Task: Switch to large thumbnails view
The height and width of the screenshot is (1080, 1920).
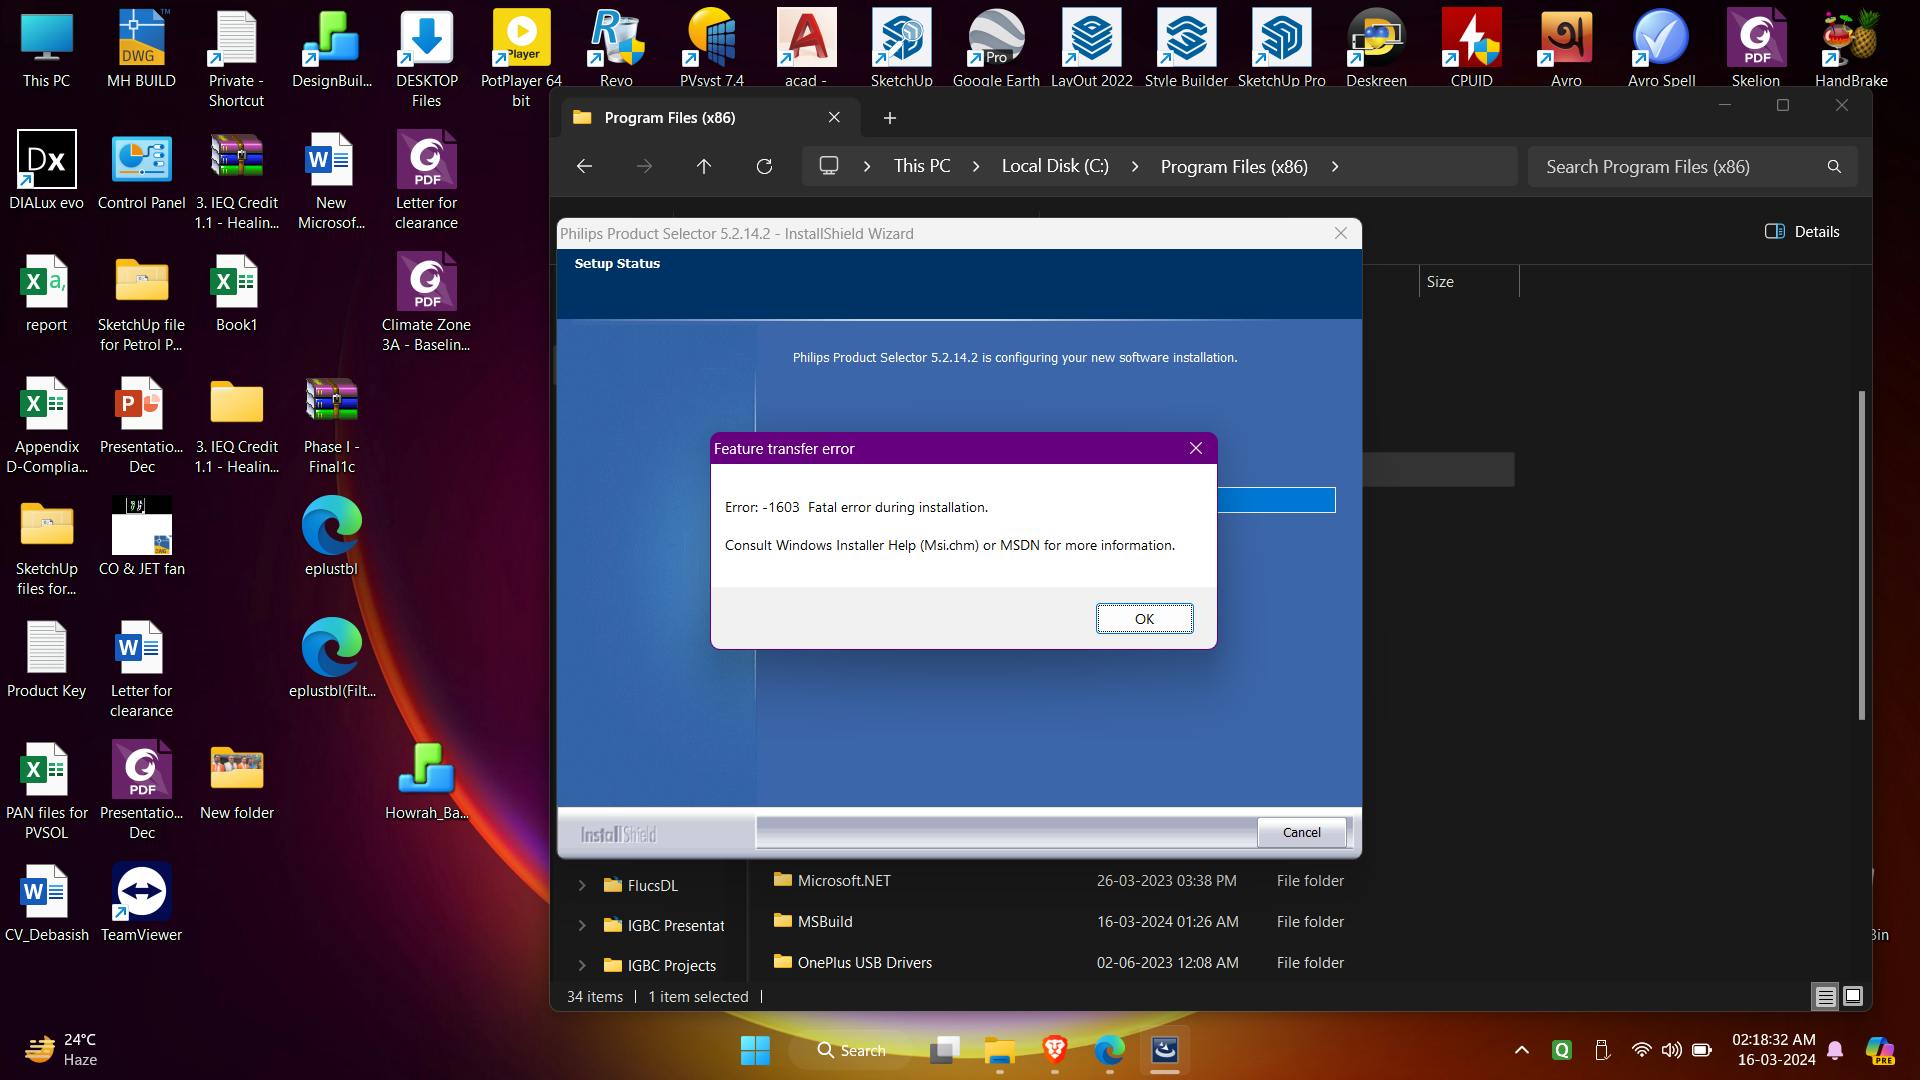Action: click(x=1853, y=997)
